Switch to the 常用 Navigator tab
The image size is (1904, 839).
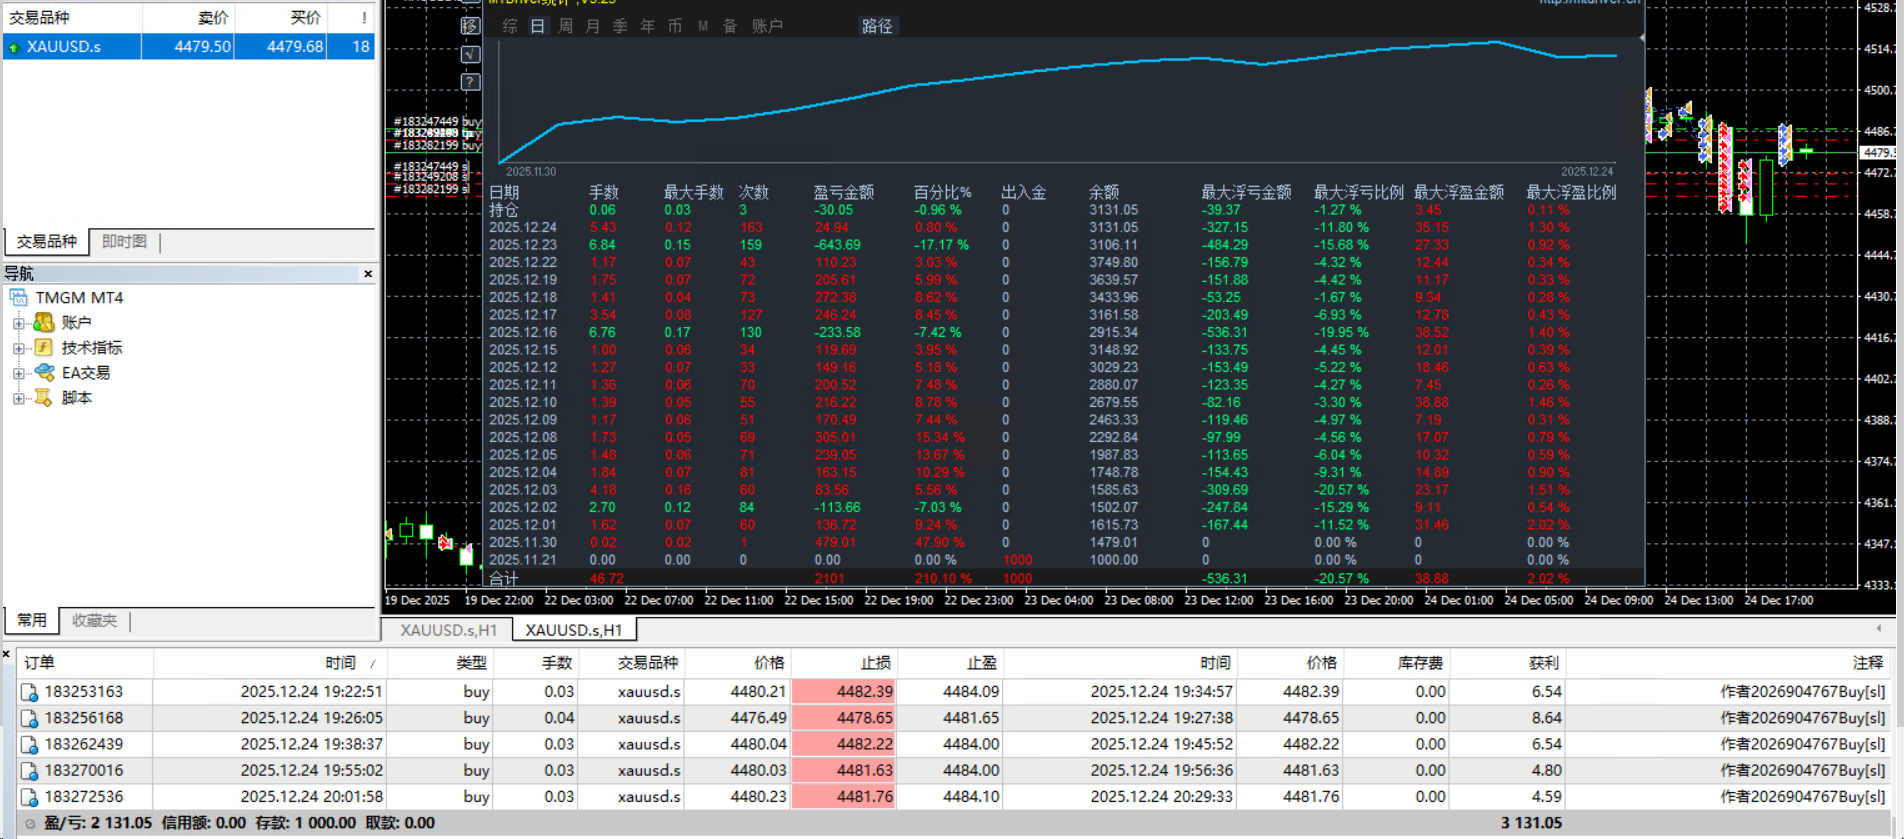point(32,620)
